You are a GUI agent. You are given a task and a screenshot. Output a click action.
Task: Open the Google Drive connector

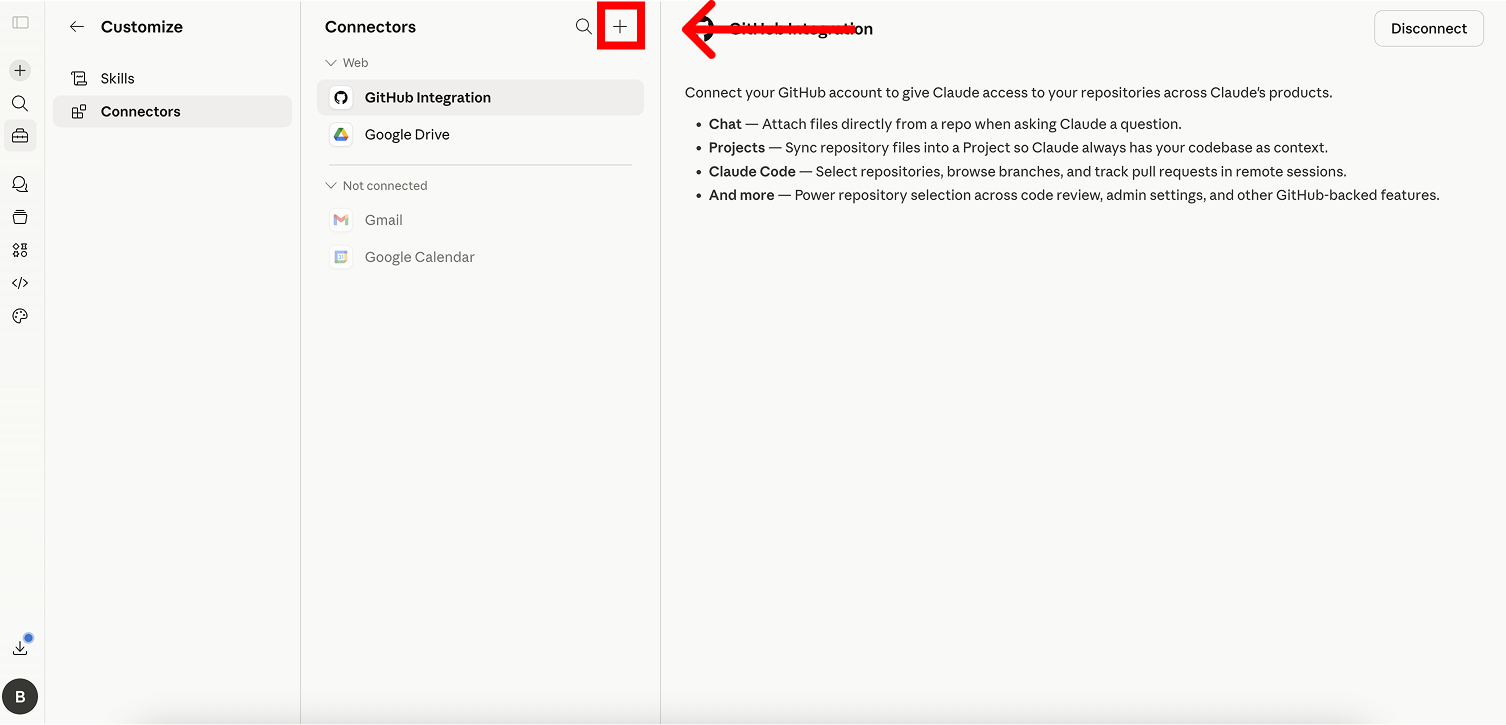click(x=480, y=135)
